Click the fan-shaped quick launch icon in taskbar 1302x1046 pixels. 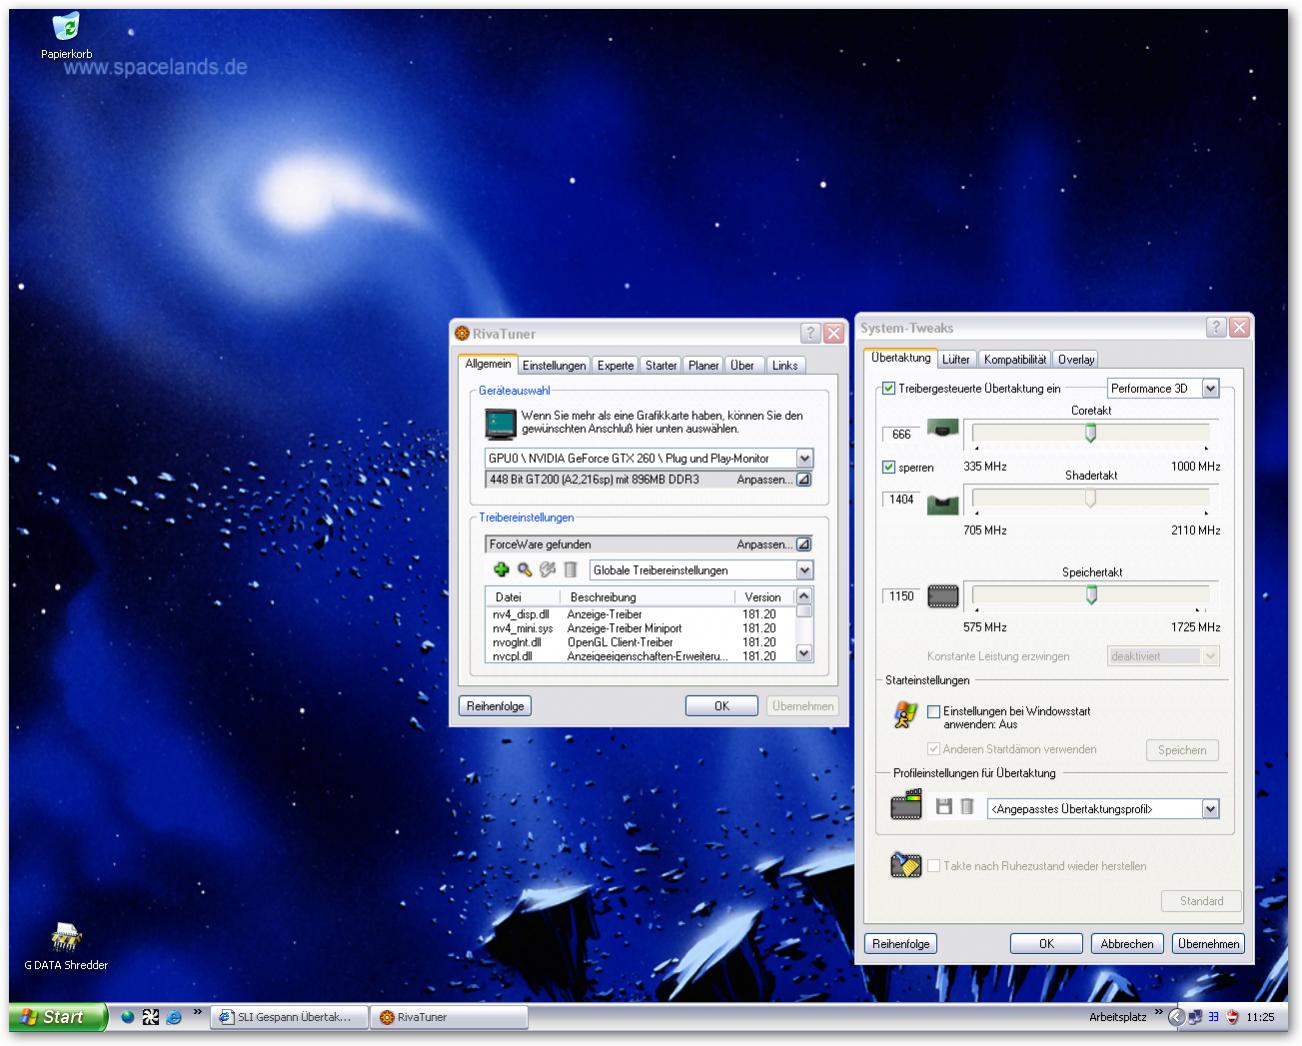pyautogui.click(x=150, y=1017)
